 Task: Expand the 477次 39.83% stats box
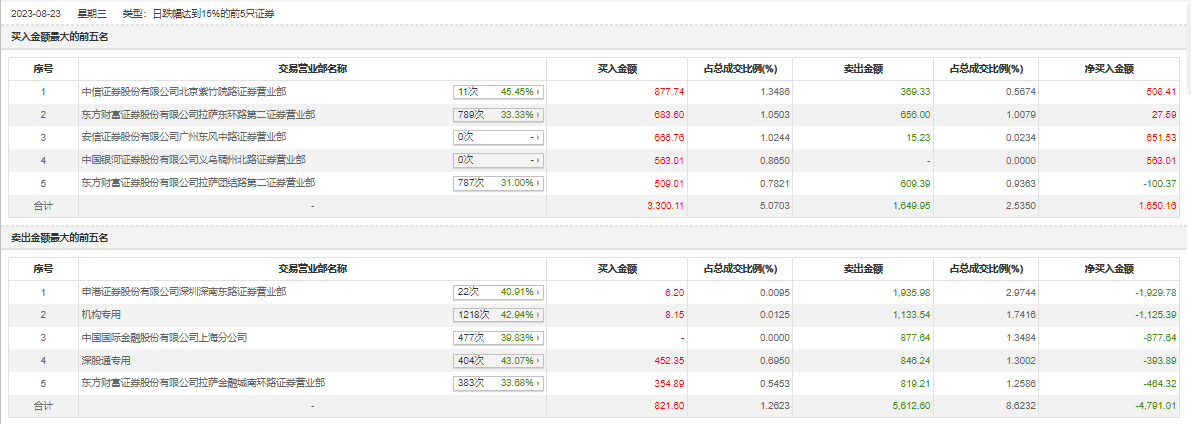[x=498, y=338]
